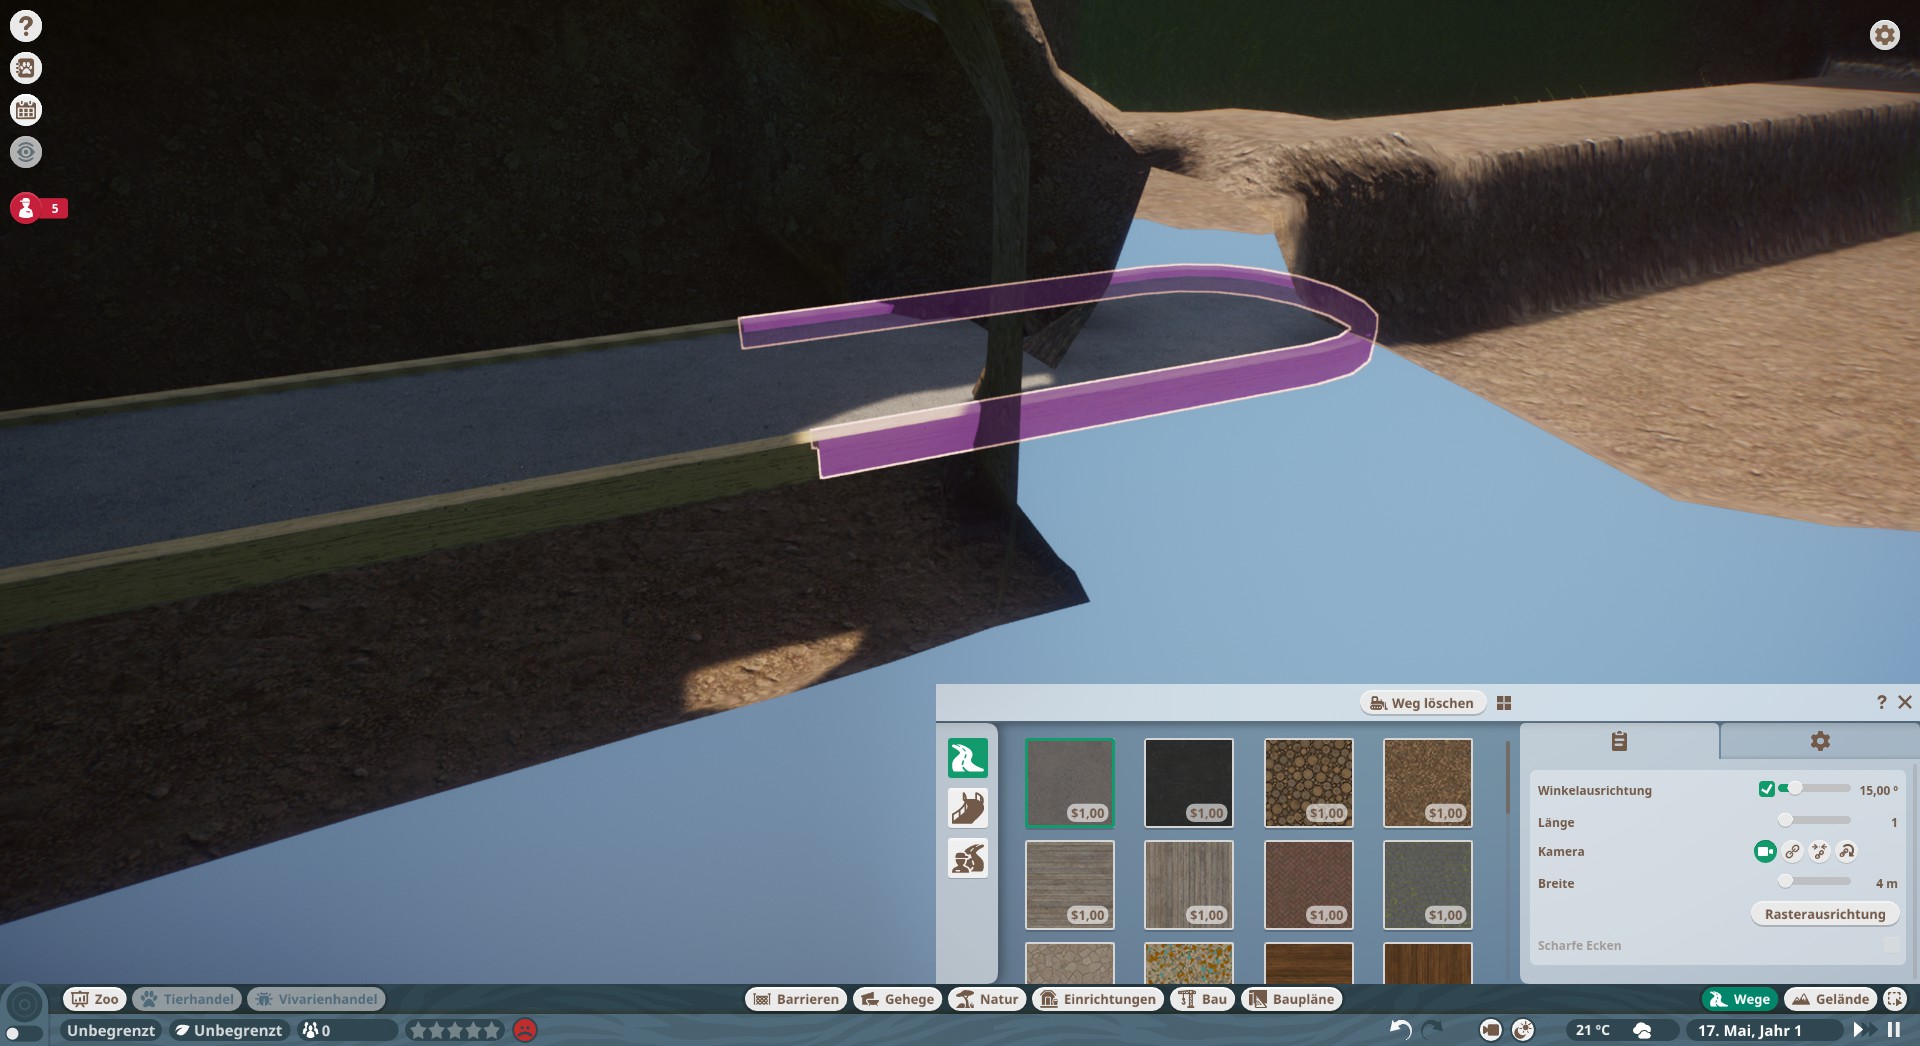
Task: Open the camera mode icon in status bar
Action: tap(1491, 1030)
